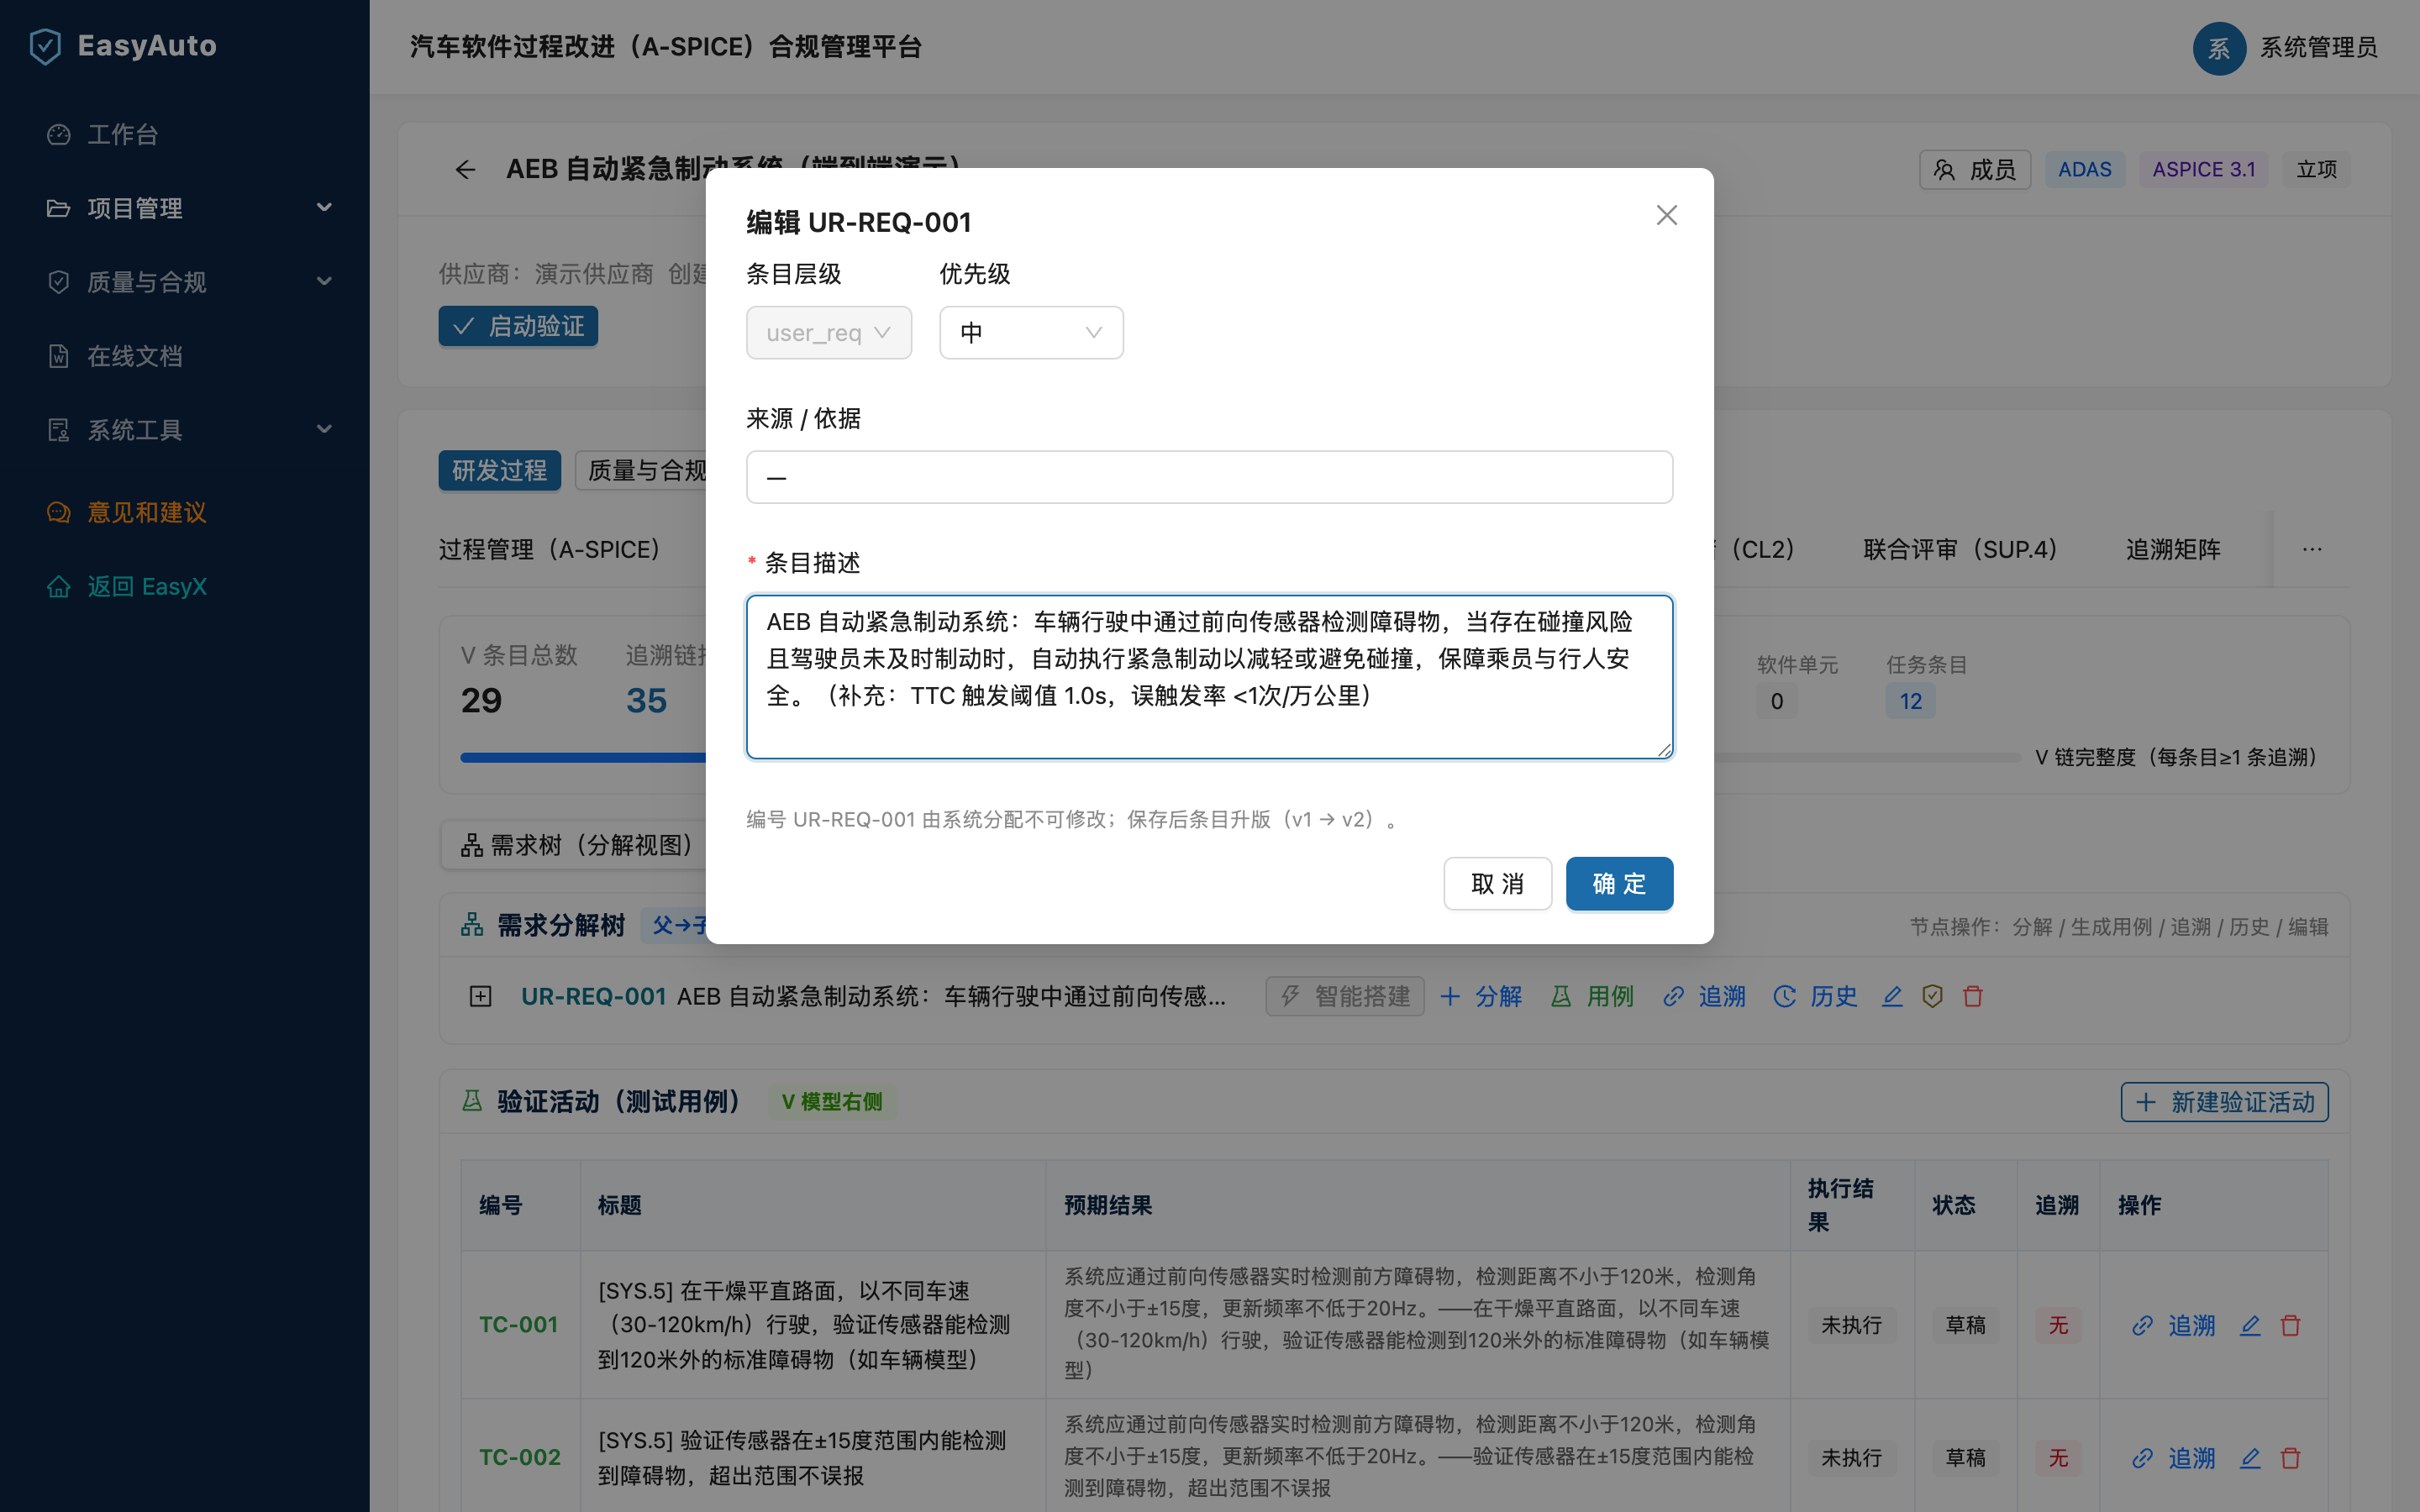Viewport: 2420px width, 1512px height.
Task: Click the red delete icon for UR-REQ-001
Action: (1973, 996)
